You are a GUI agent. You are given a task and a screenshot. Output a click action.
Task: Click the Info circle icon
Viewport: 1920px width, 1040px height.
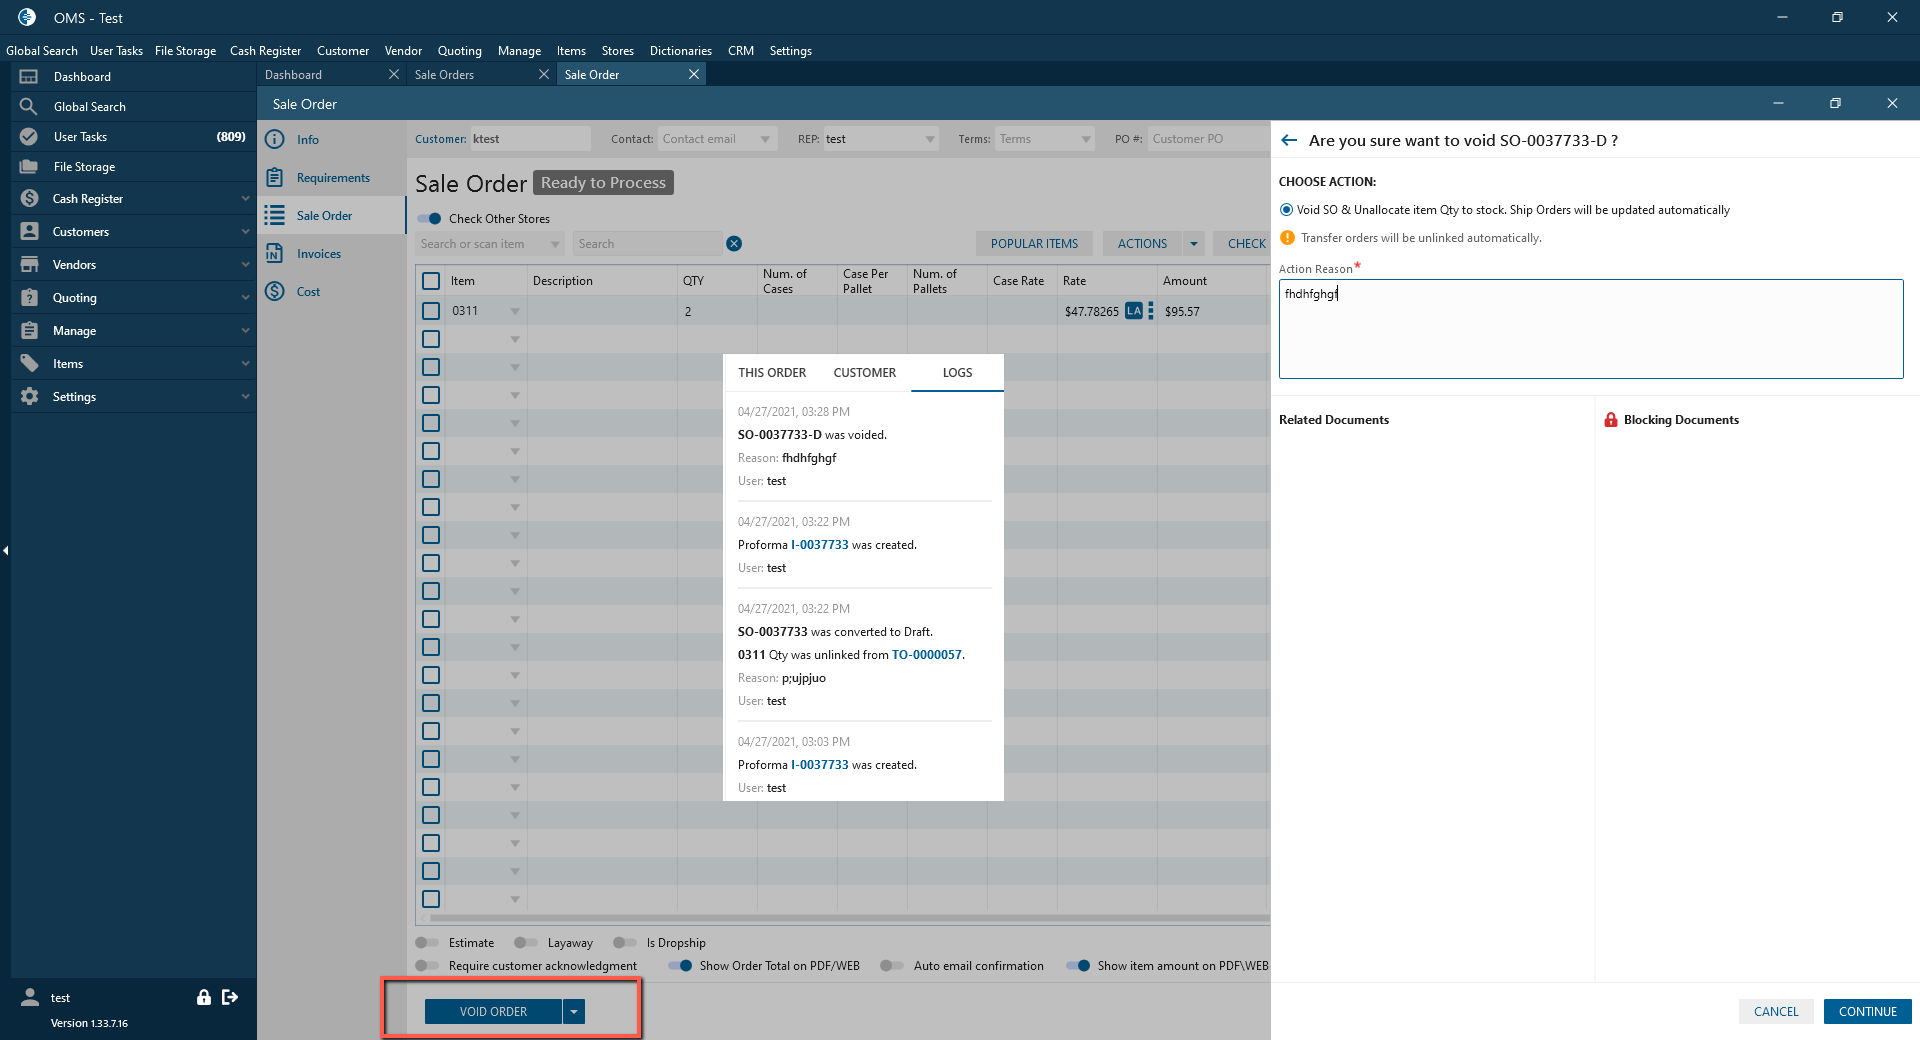[x=275, y=140]
